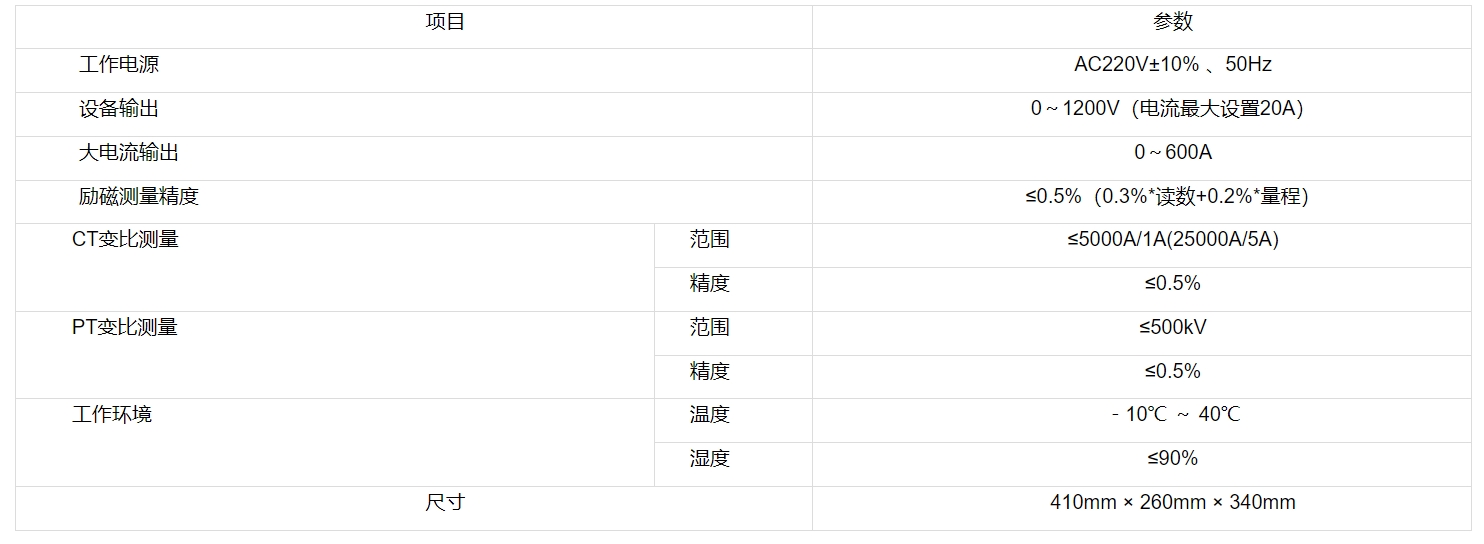This screenshot has height=544, width=1484.
Task: Click the -10℃ ~ 40℃ temperature value
Action: click(x=1175, y=415)
